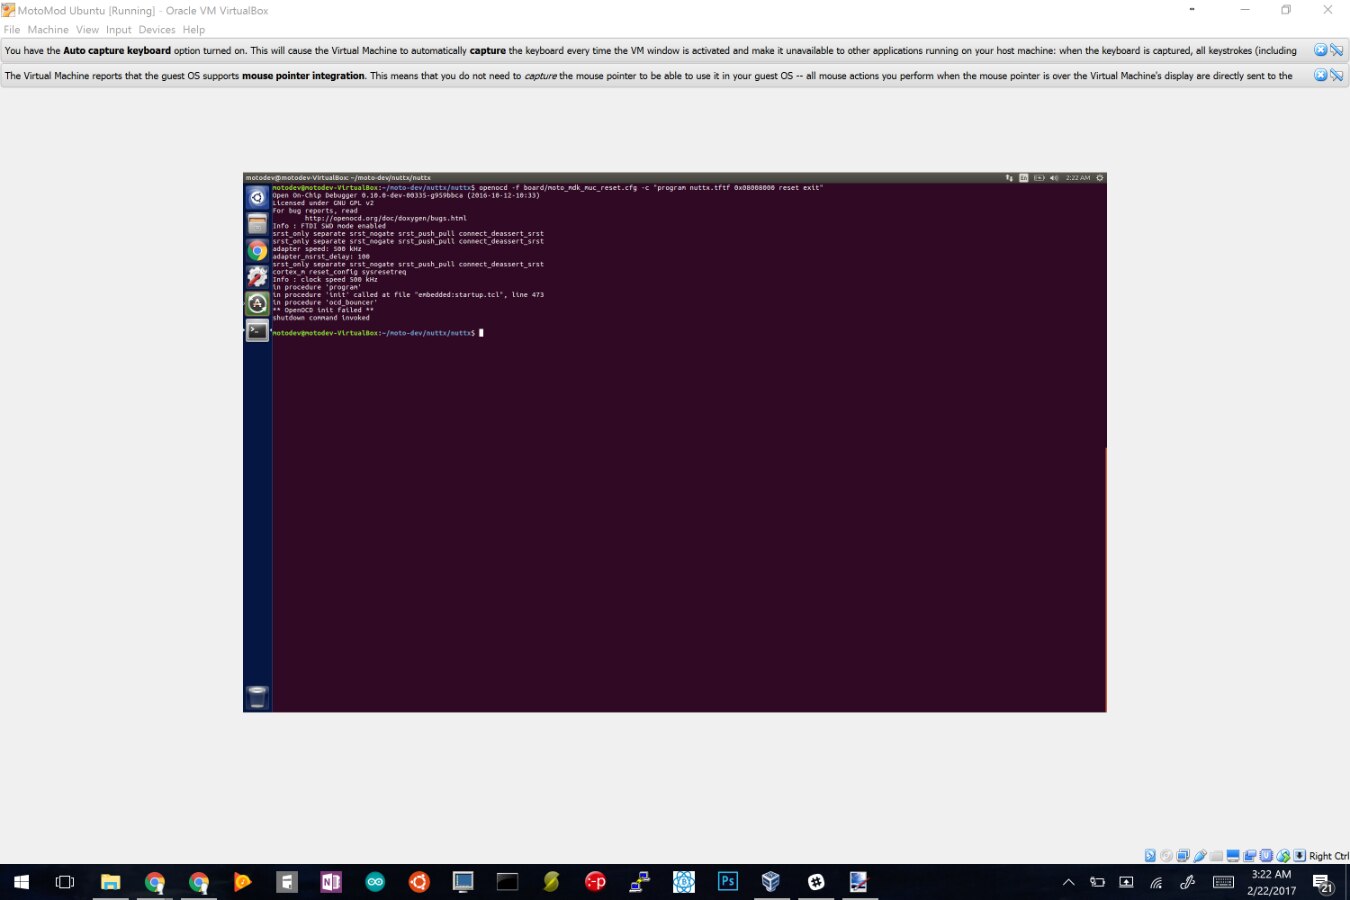Open Ubuntu Dash search in the launcher
The width and height of the screenshot is (1350, 900).
coord(257,198)
